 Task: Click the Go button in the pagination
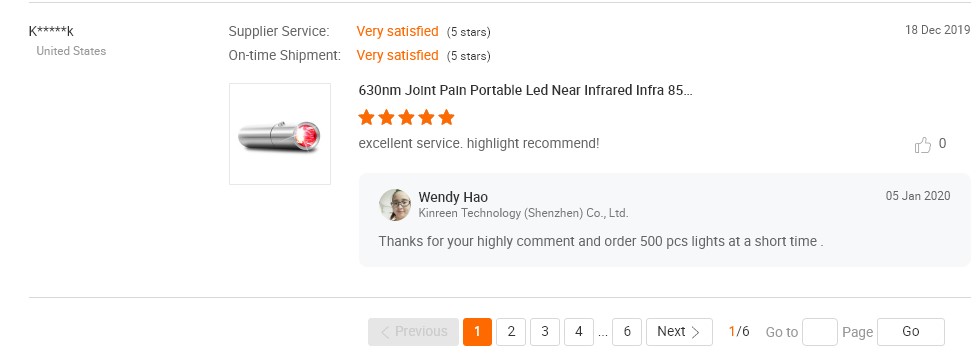[911, 332]
